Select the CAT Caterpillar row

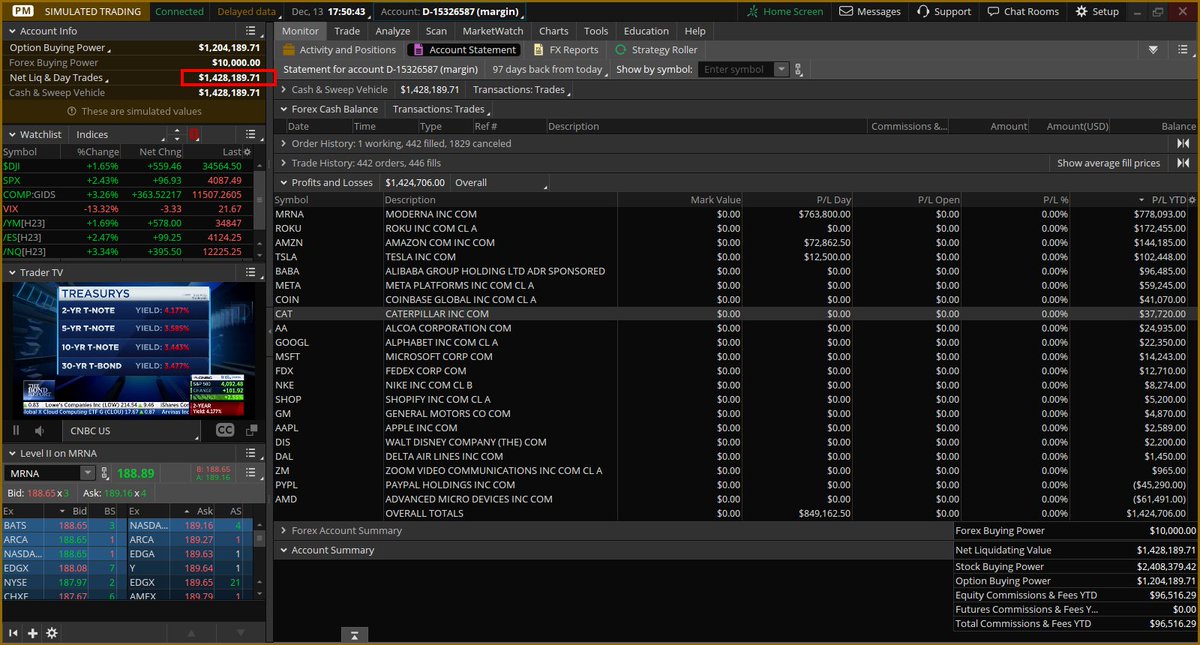point(736,313)
